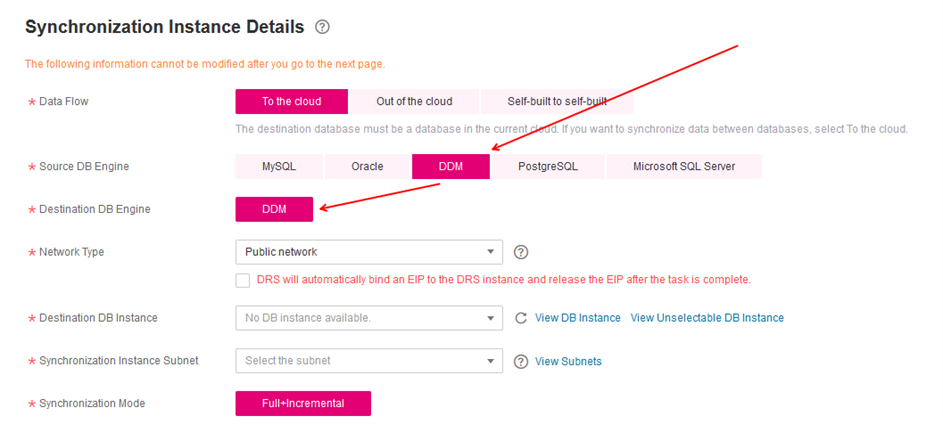The height and width of the screenshot is (424, 943).
Task: Click the Network Type help icon
Action: click(x=520, y=252)
